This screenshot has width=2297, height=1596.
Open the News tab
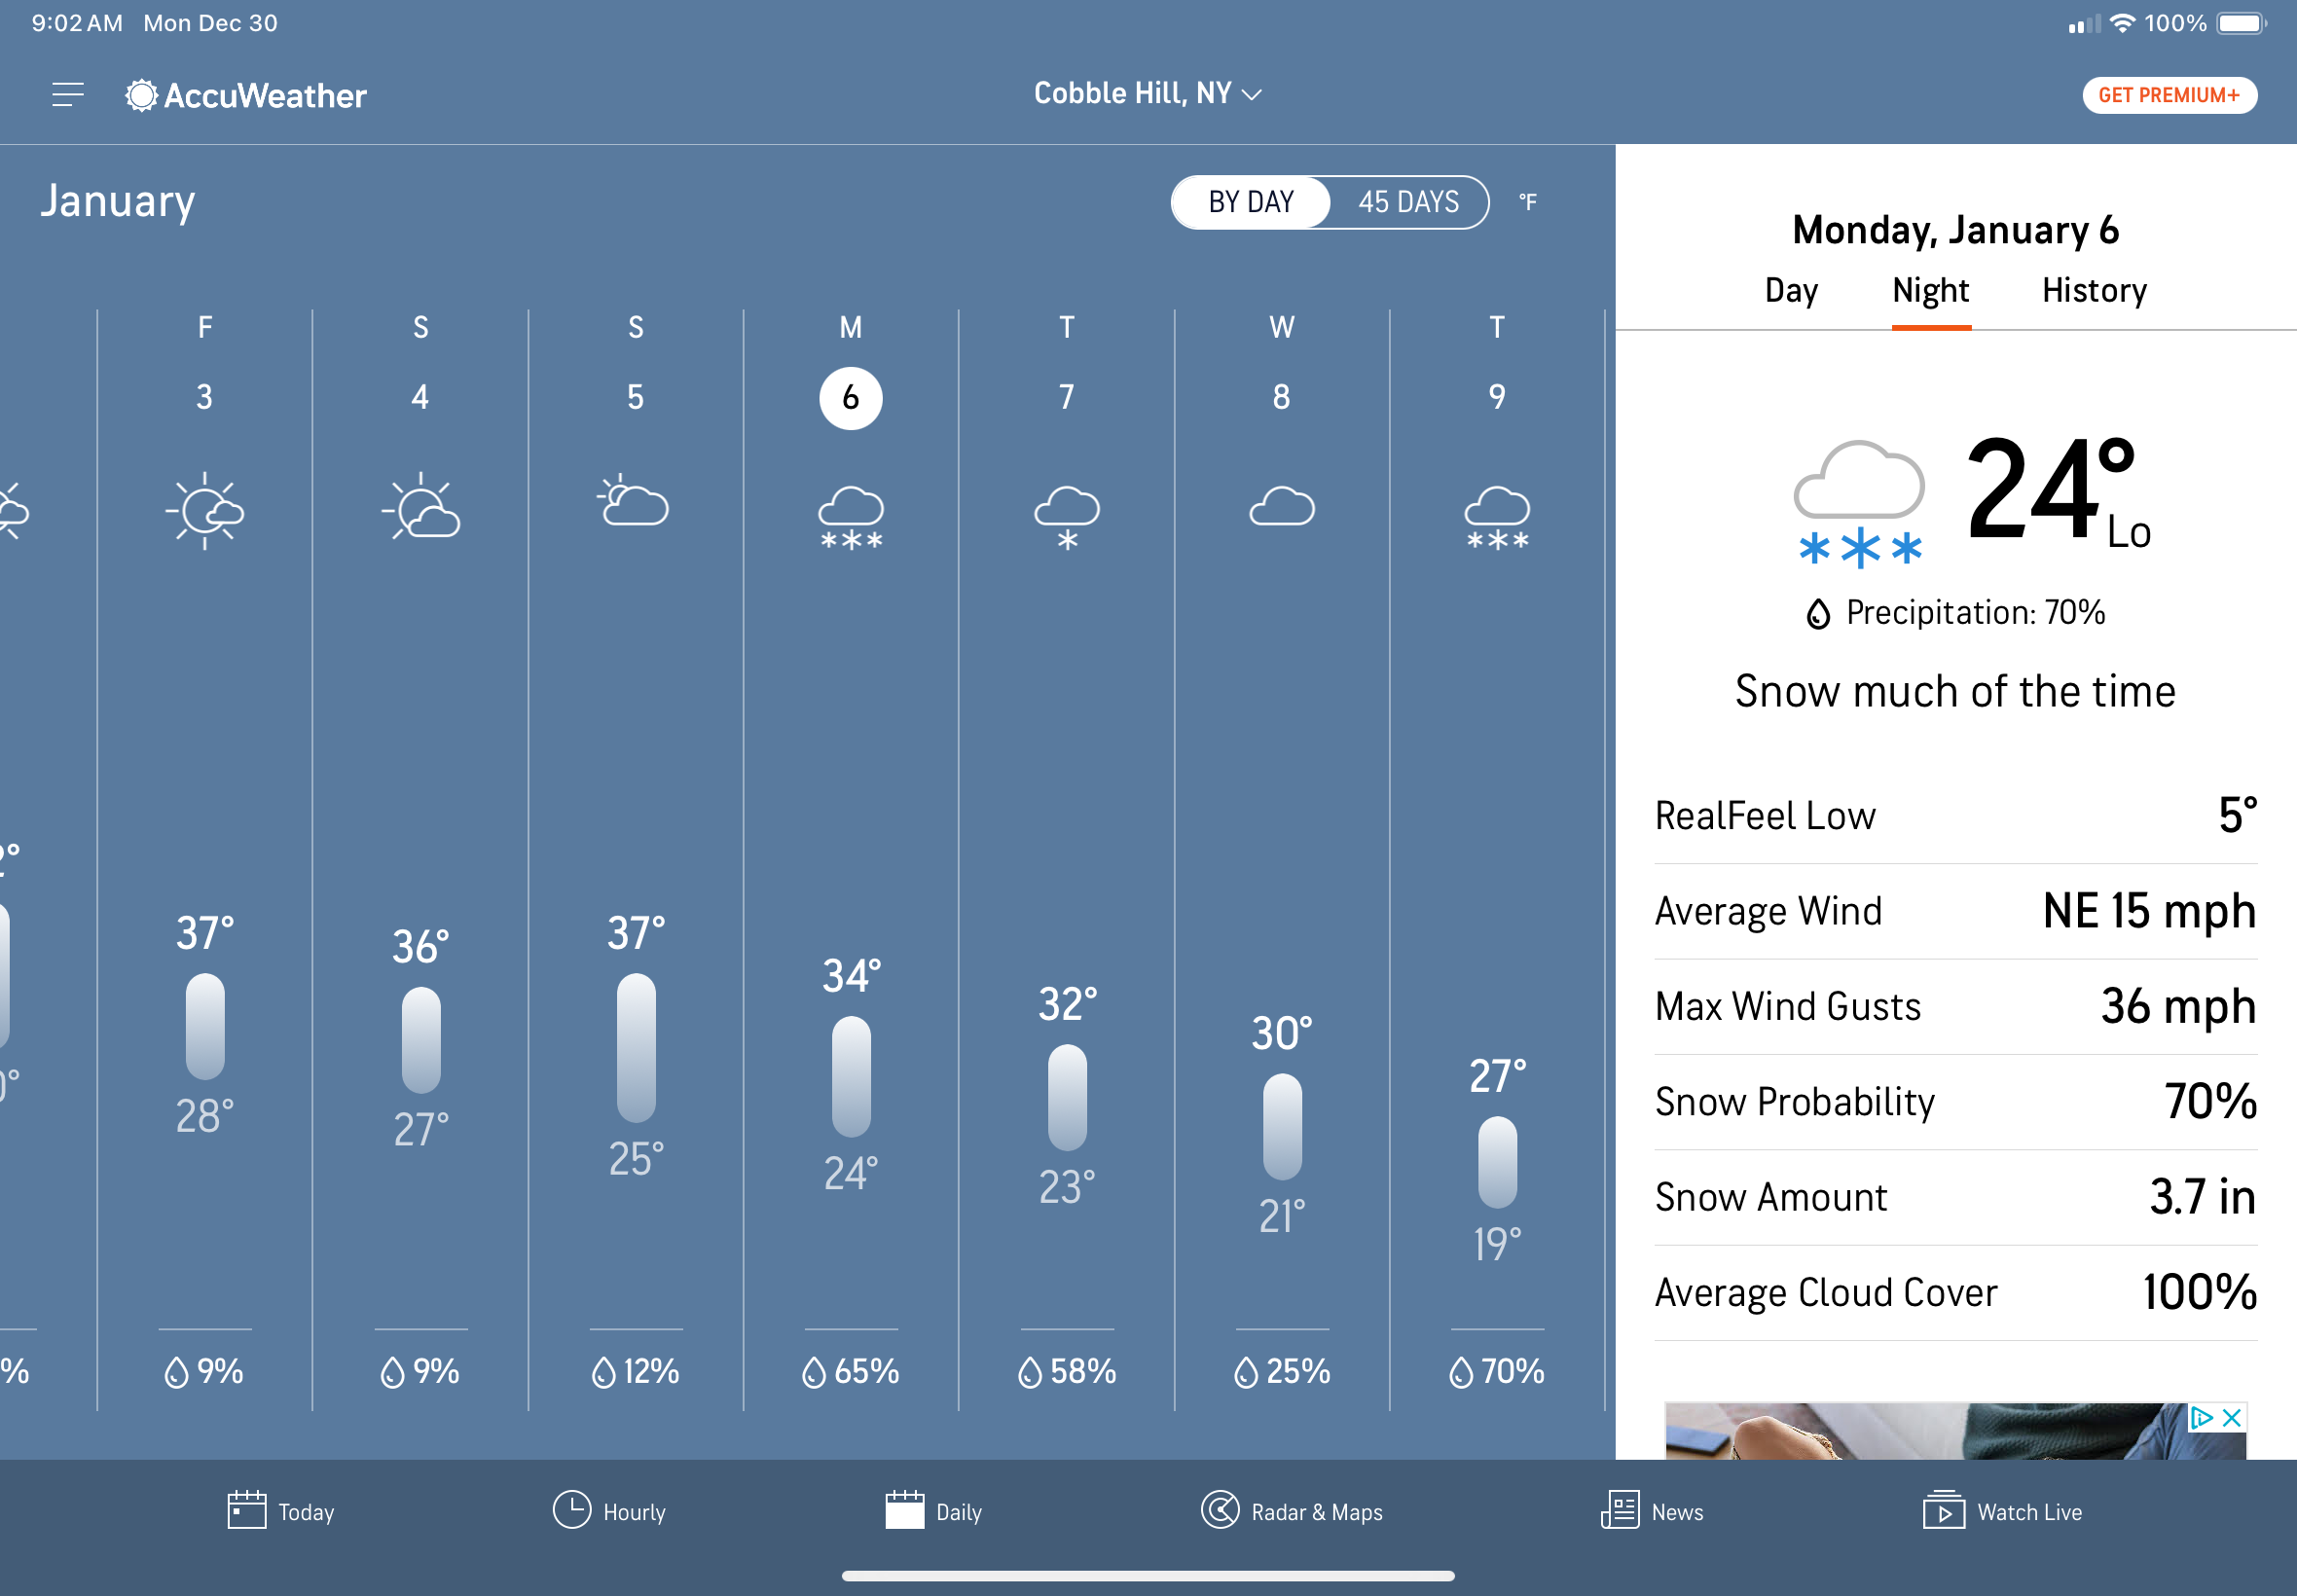[1651, 1511]
